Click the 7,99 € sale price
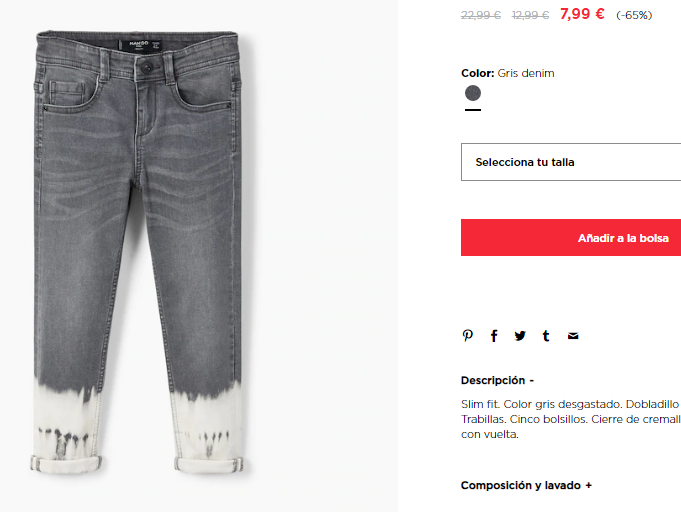Viewport: 681px width, 512px height. click(x=582, y=14)
